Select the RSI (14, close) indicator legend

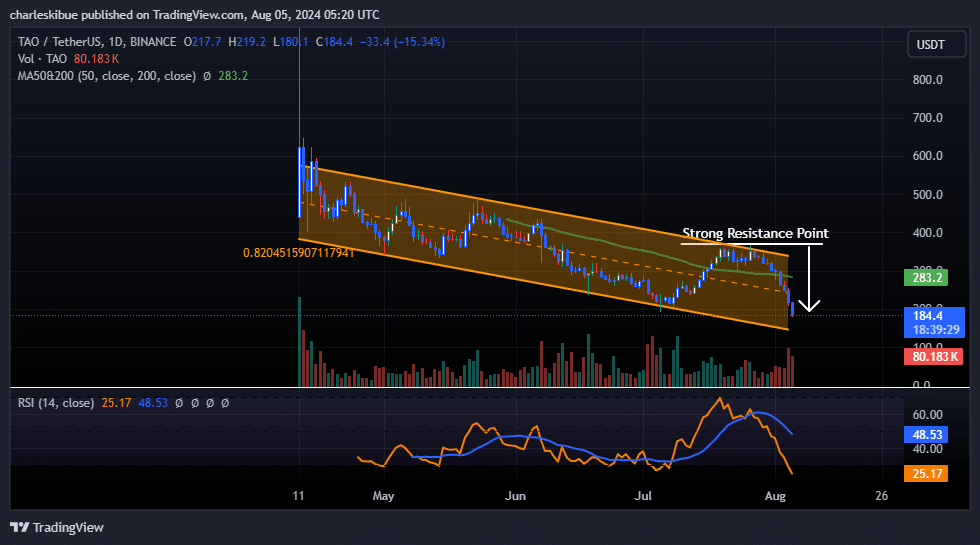click(x=55, y=403)
